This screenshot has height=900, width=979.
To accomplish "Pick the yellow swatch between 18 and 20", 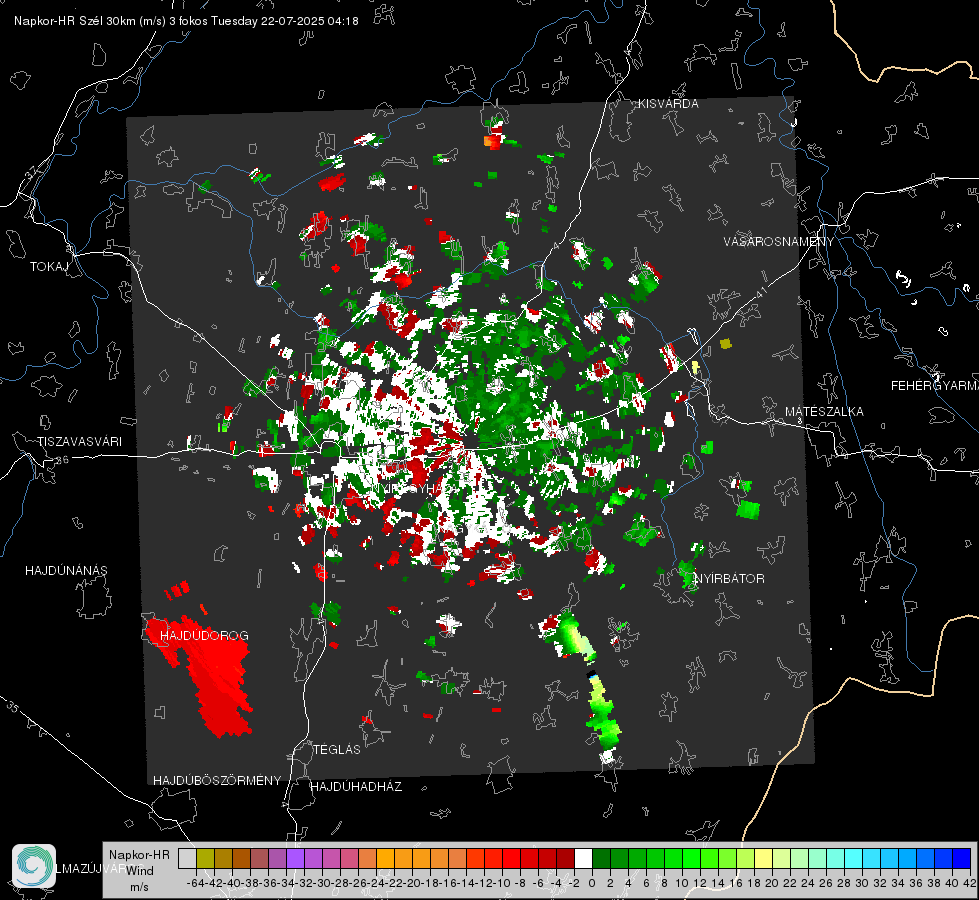I will point(763,858).
